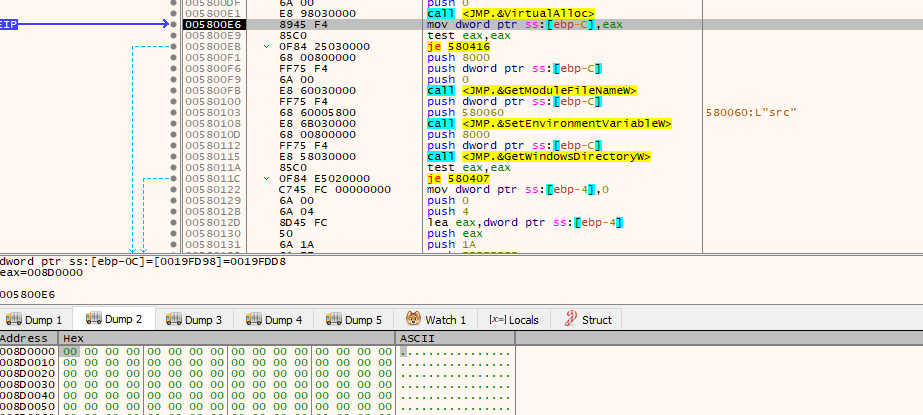
Task: Click the ASCII column header
Action: [x=455, y=338]
